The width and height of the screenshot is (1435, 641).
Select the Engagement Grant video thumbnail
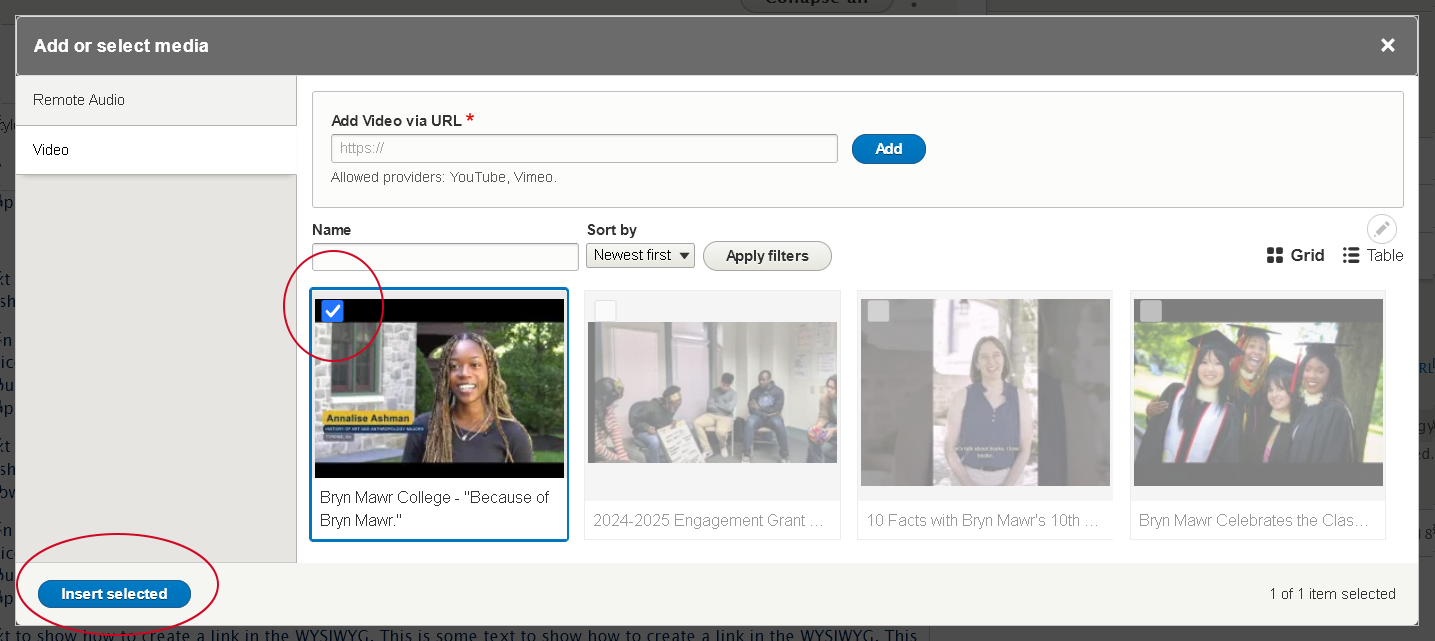click(x=712, y=392)
